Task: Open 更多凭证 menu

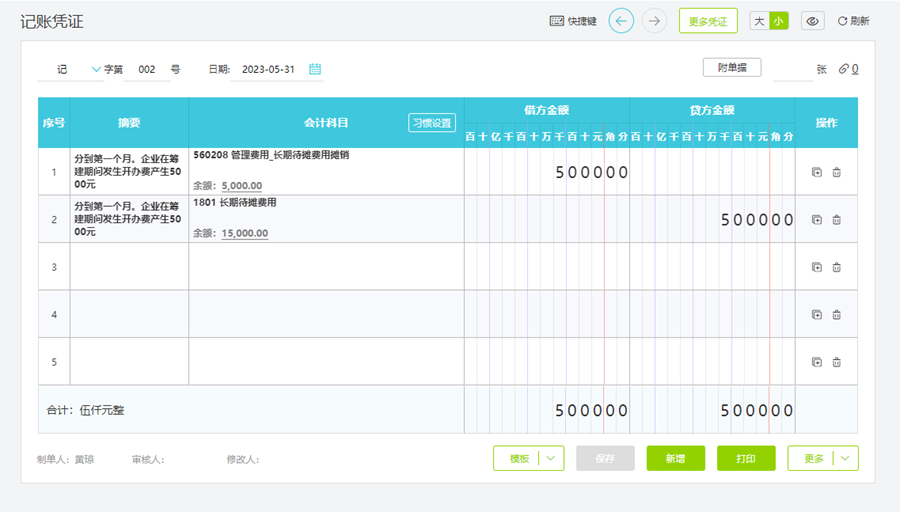Action: 708,21
